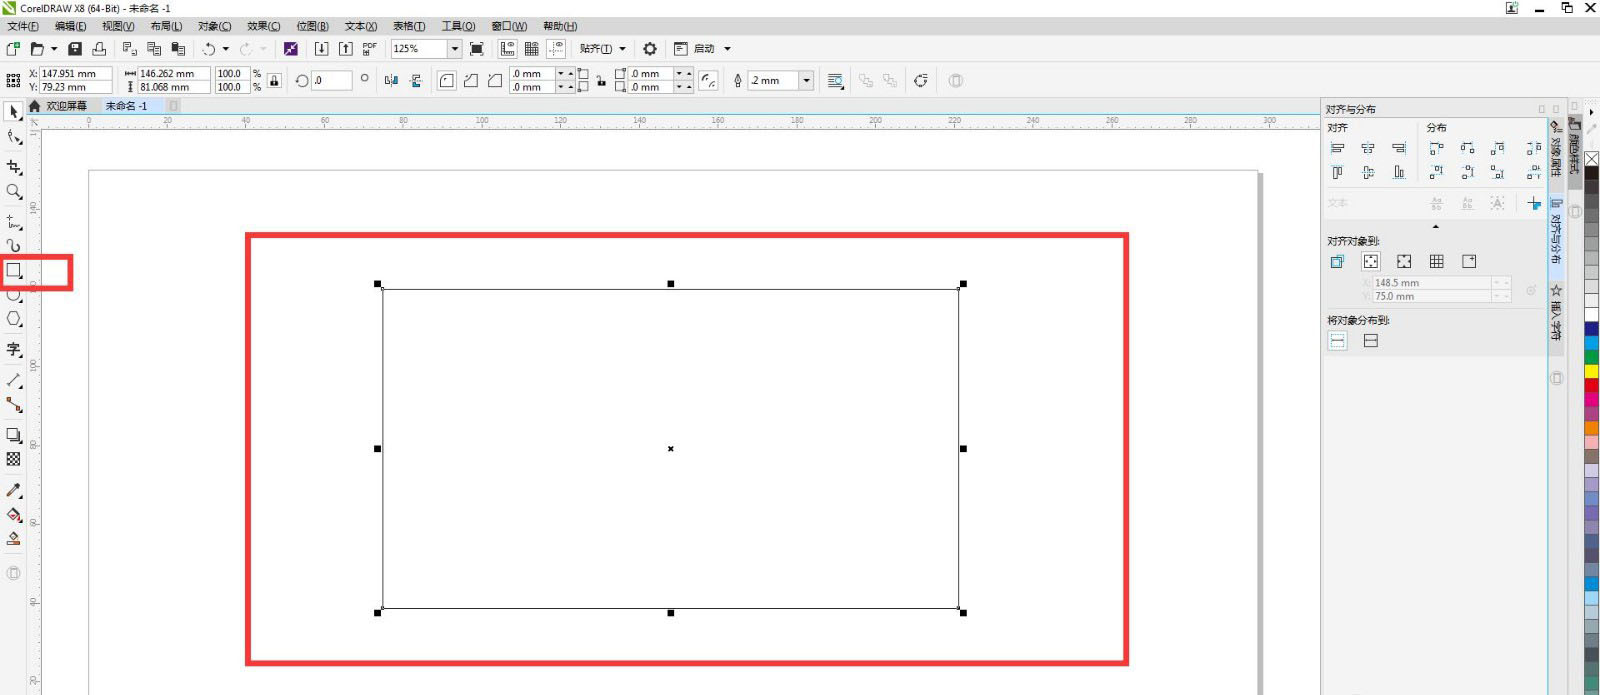Open the 效果 menu

(x=263, y=26)
